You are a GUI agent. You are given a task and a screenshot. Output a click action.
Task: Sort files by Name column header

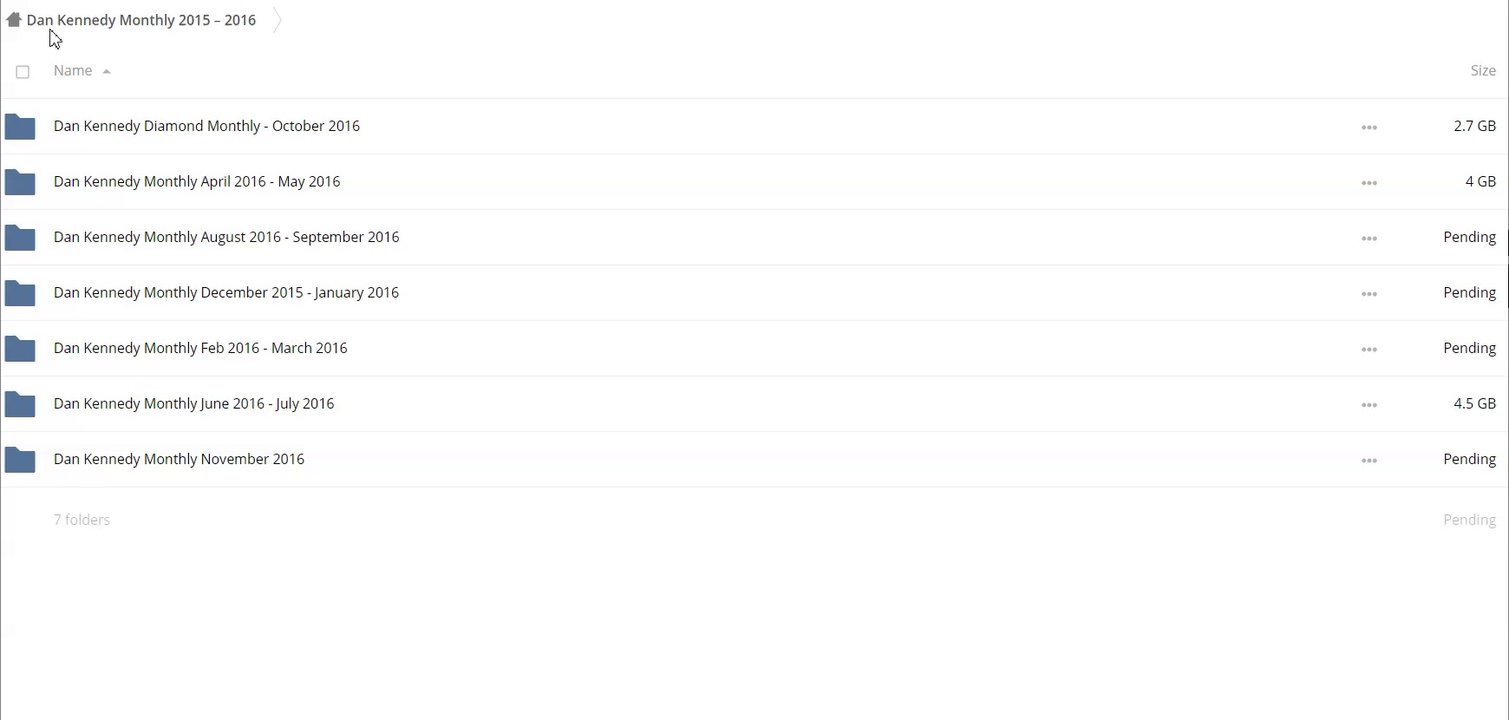pyautogui.click(x=73, y=71)
